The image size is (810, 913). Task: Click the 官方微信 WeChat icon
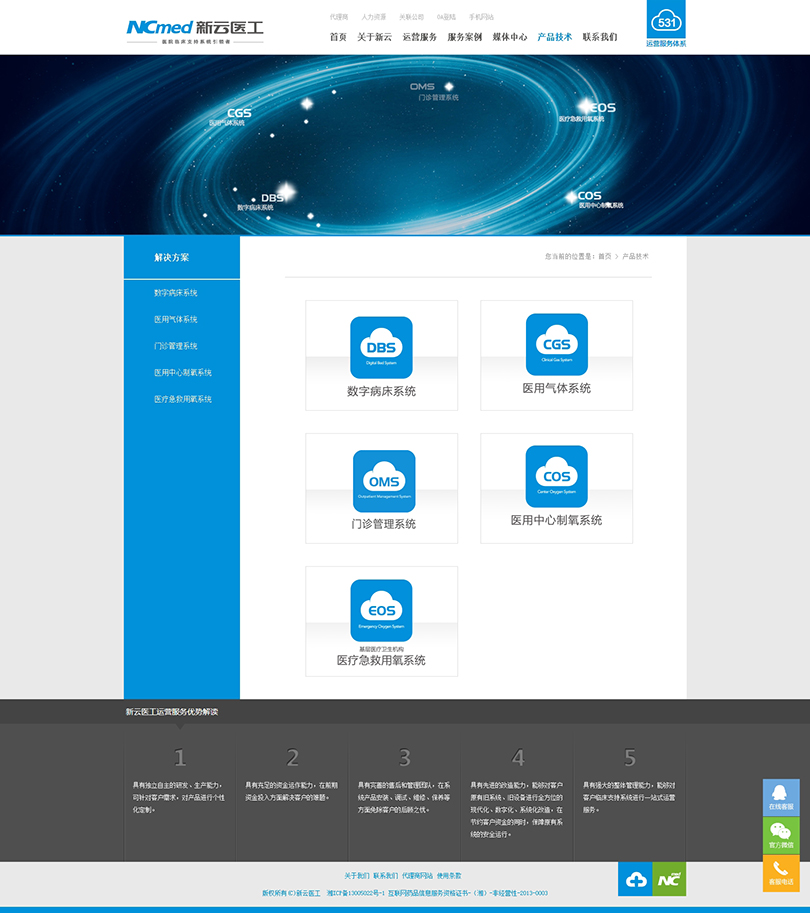(781, 835)
